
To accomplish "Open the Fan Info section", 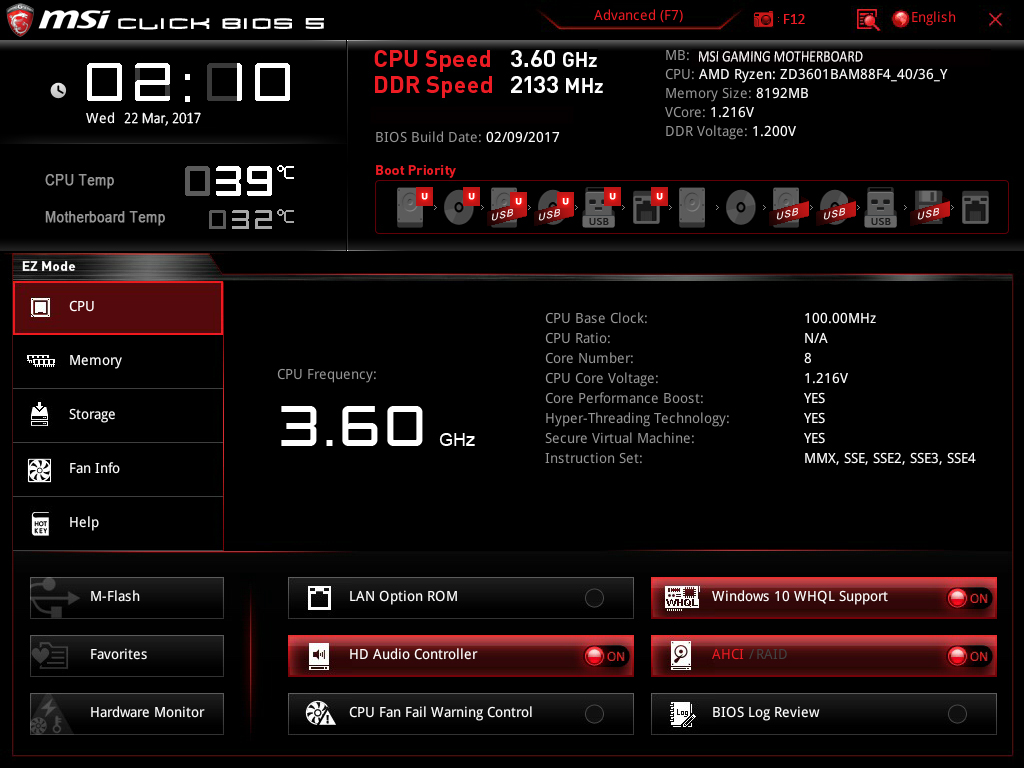I will click(118, 470).
